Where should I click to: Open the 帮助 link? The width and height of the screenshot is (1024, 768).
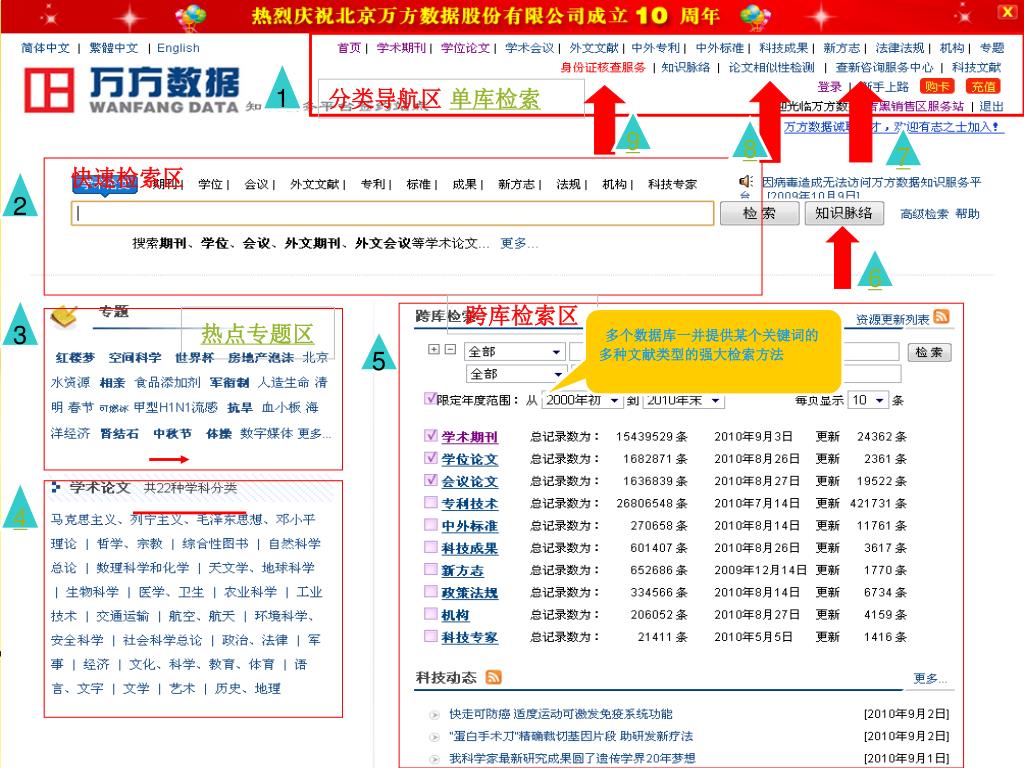click(967, 214)
